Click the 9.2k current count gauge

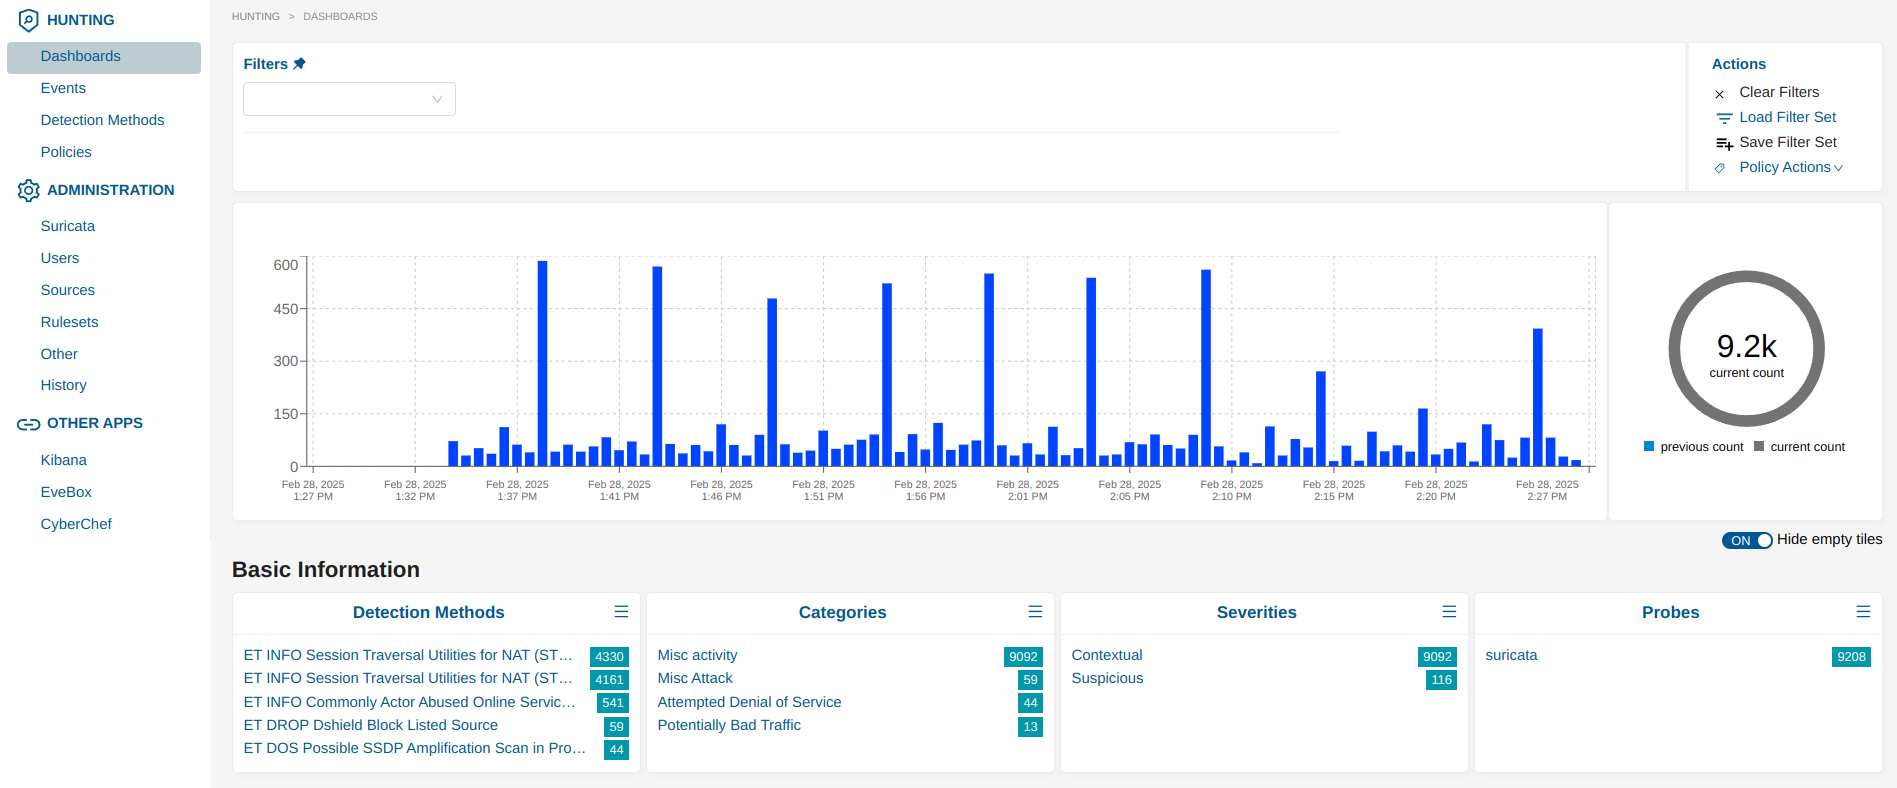click(1746, 349)
